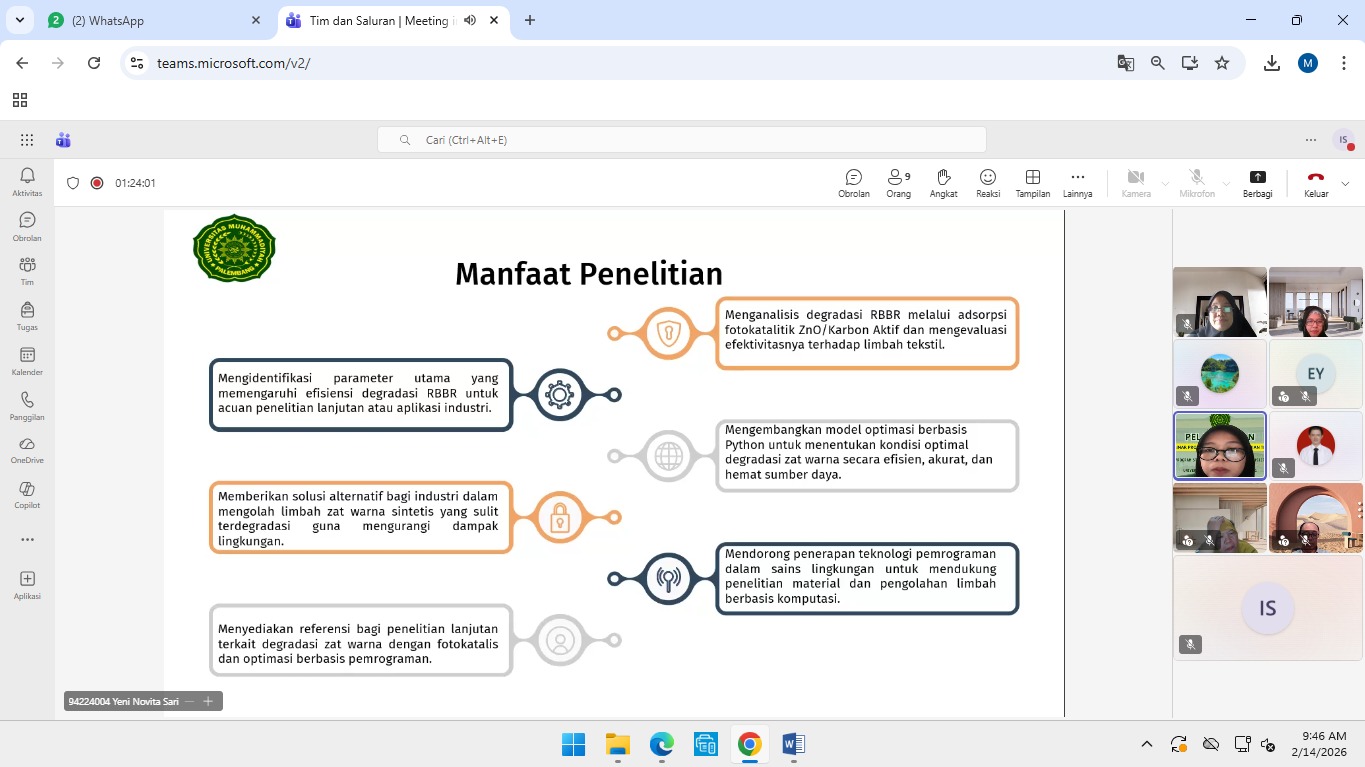Image resolution: width=1365 pixels, height=767 pixels.
Task: Open the Reaksi emoji reactions
Action: point(988,182)
